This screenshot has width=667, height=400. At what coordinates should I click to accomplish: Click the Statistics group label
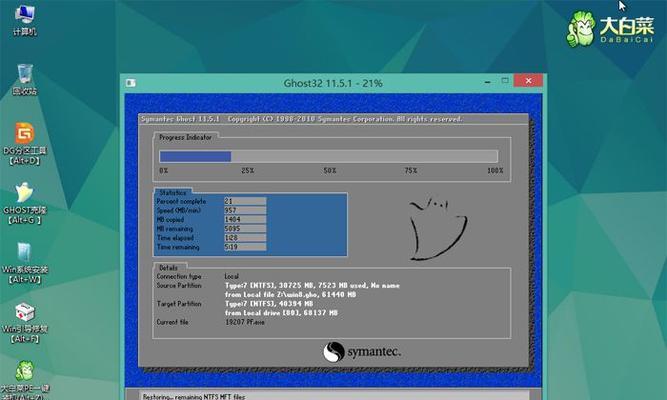tap(173, 193)
